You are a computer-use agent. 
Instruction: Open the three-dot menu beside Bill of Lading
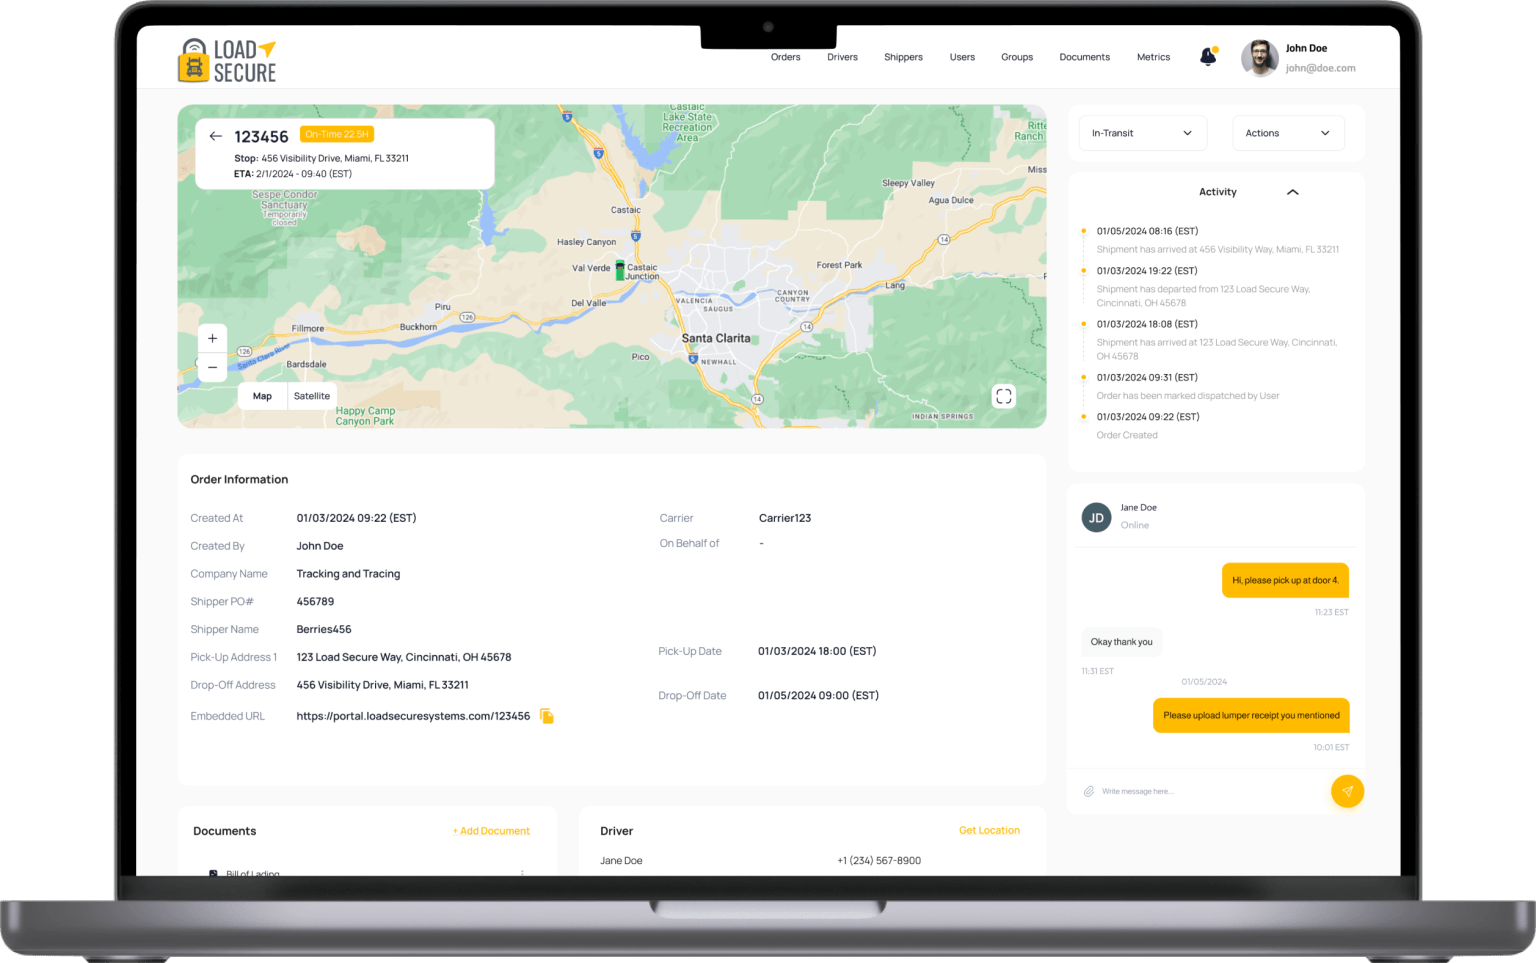tap(522, 873)
